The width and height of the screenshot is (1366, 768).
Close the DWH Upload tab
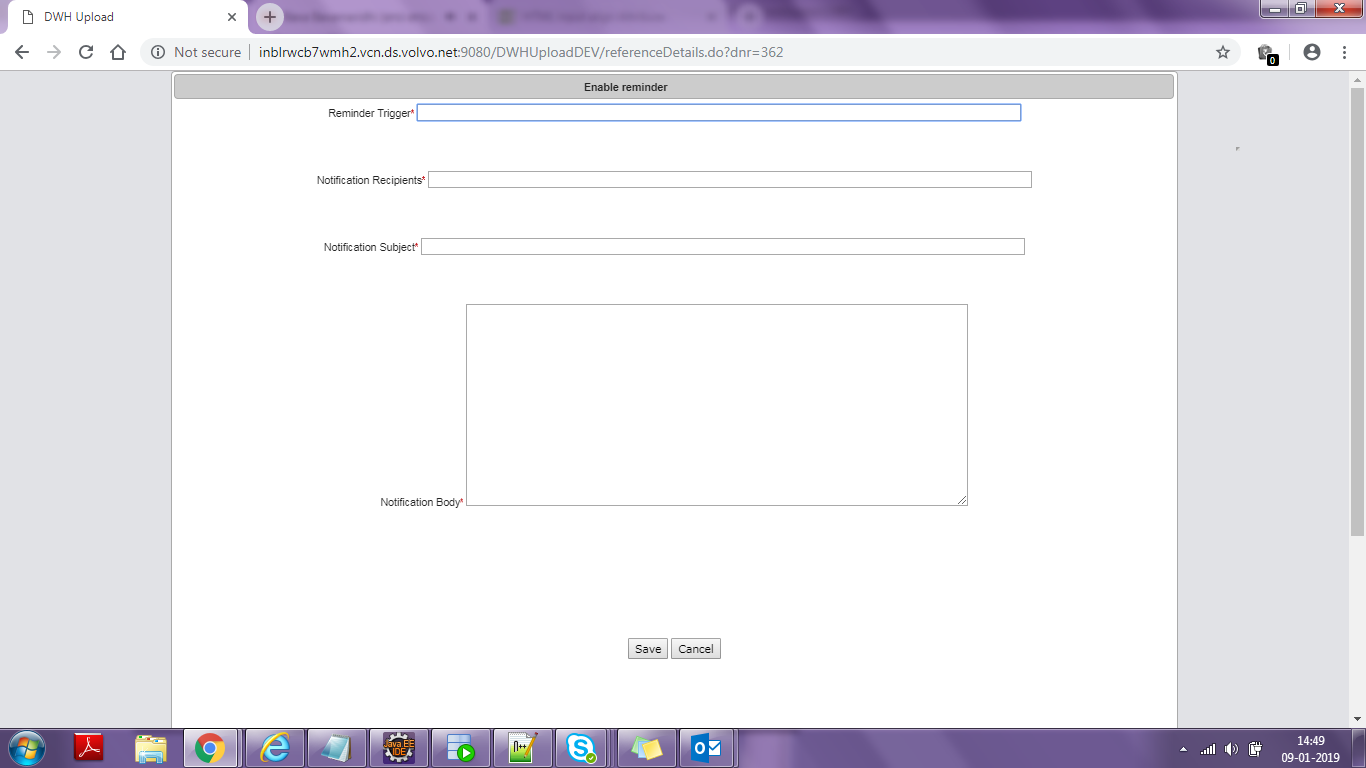[x=232, y=17]
